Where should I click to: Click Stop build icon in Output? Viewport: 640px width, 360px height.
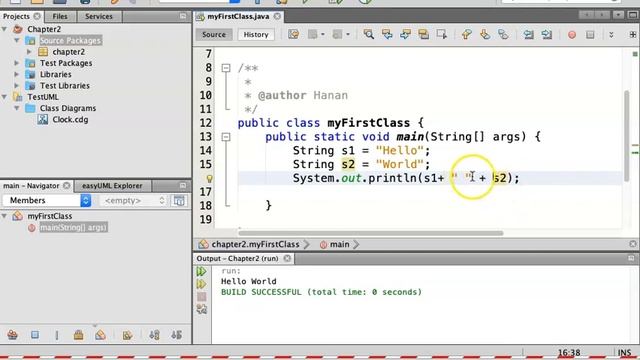click(202, 297)
